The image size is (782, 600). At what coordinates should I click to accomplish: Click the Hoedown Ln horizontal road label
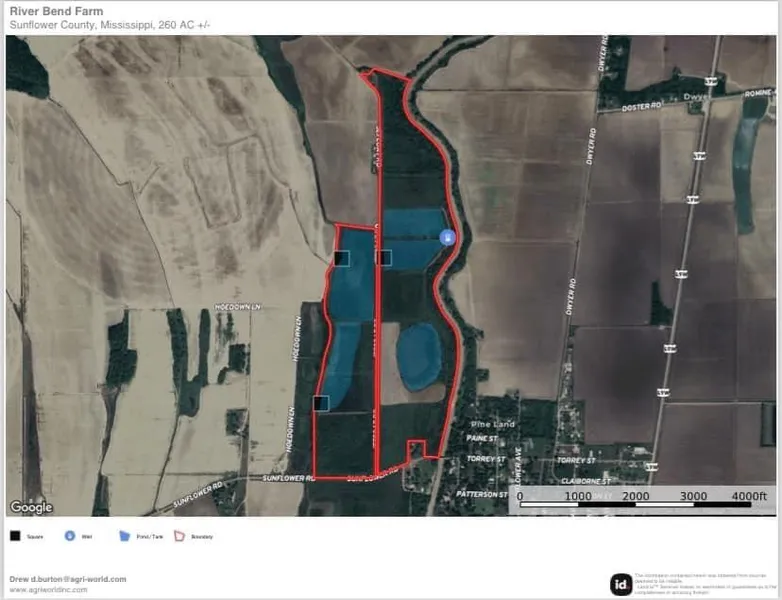[237, 307]
